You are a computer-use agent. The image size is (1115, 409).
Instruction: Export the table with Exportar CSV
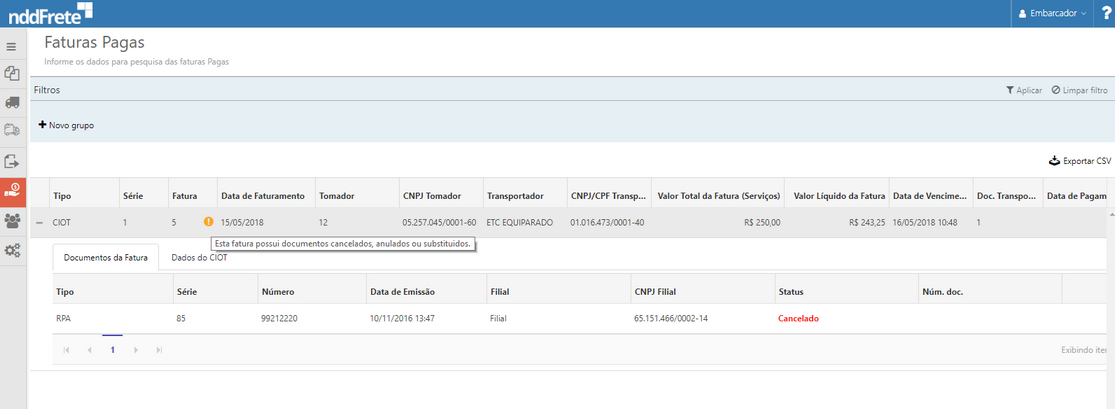click(x=1079, y=161)
